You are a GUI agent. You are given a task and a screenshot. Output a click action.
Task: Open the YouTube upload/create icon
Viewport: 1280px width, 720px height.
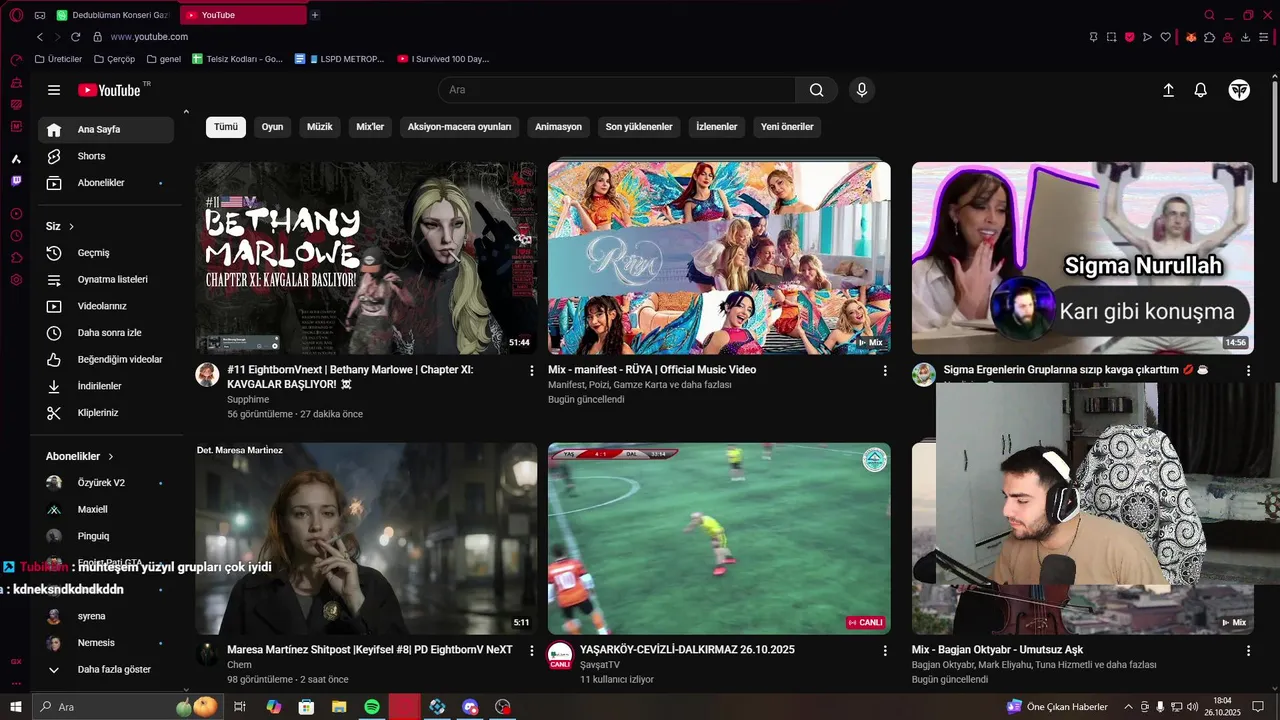coord(1168,90)
